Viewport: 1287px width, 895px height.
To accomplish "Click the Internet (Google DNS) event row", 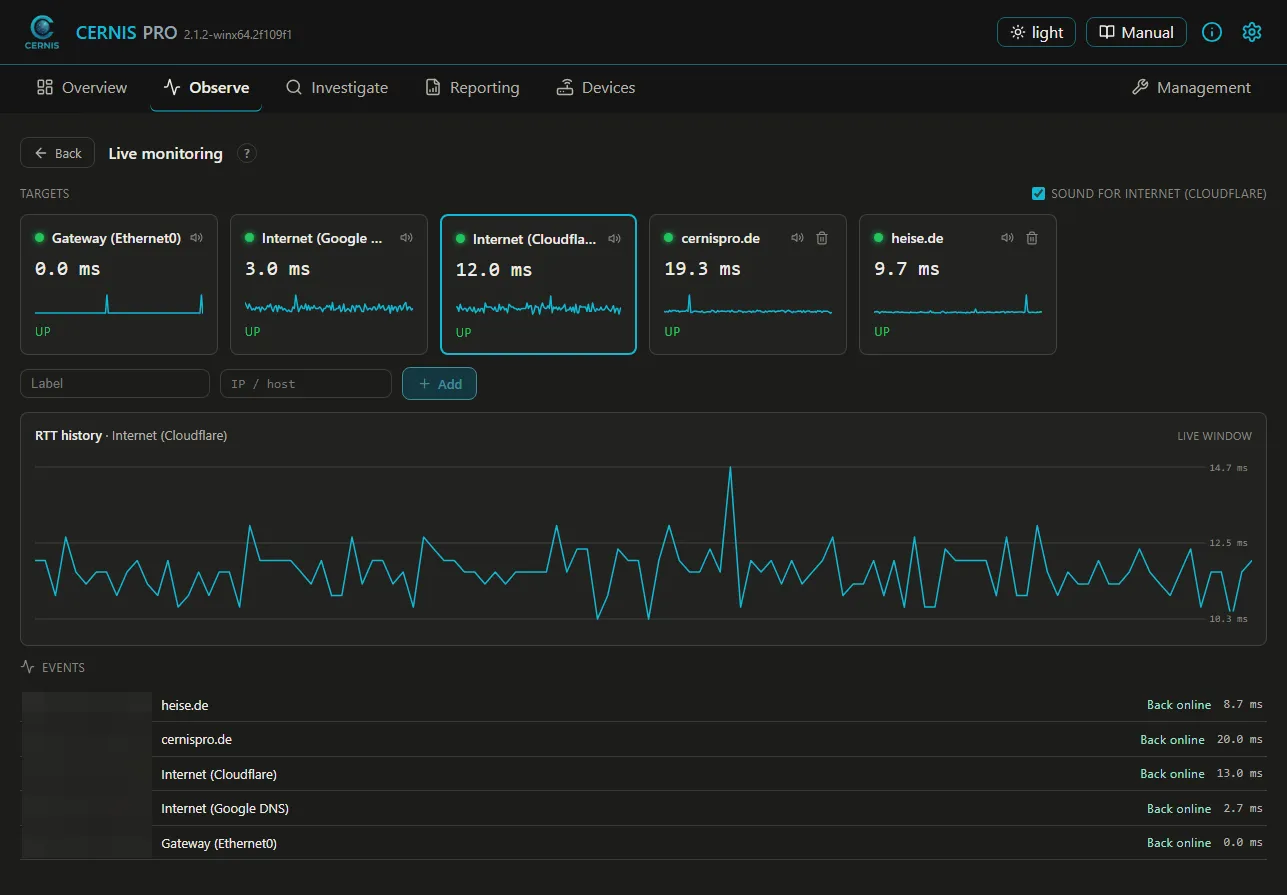I will click(x=643, y=808).
